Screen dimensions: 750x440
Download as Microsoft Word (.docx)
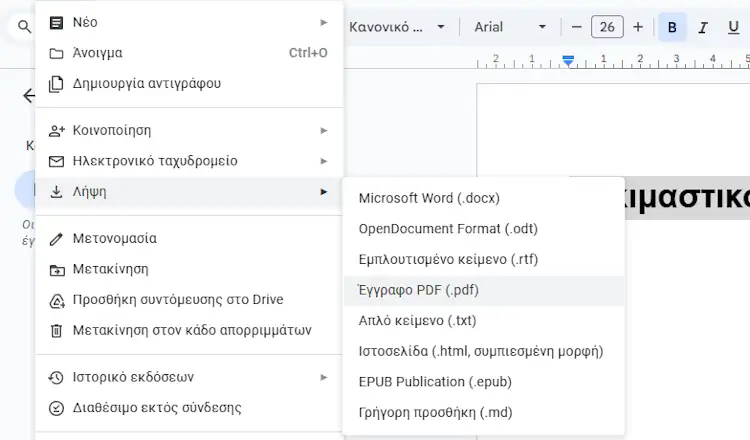click(484, 198)
